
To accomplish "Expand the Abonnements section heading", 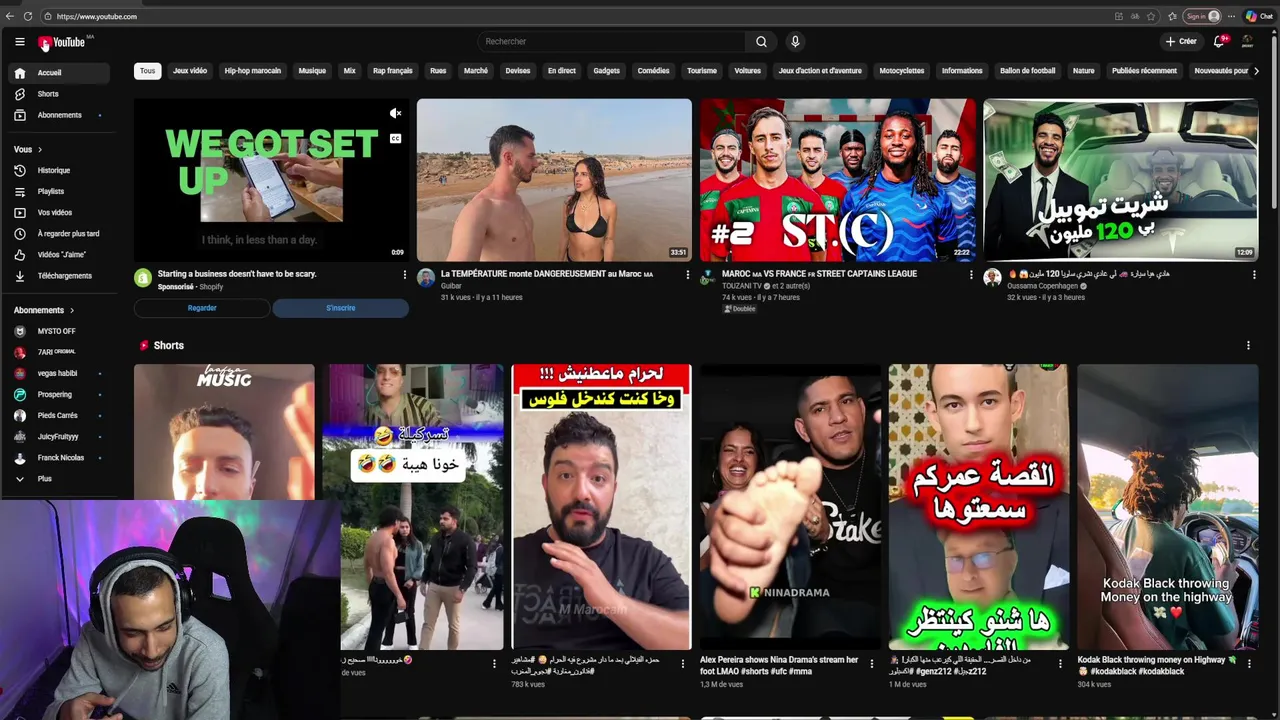I will [x=44, y=310].
